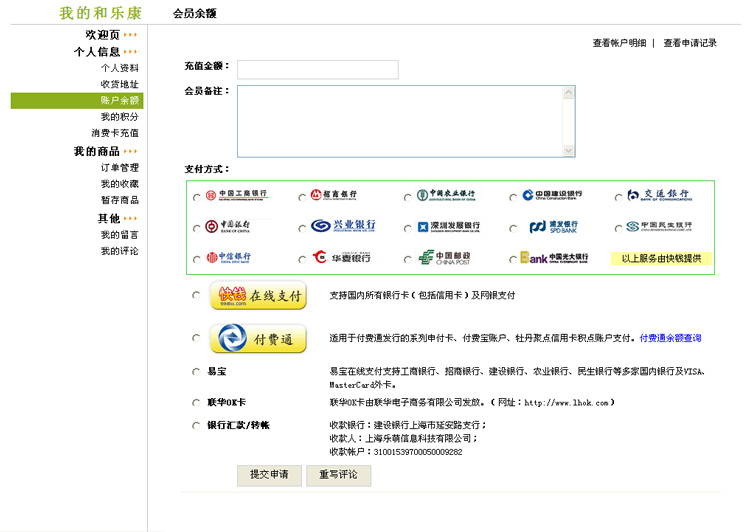The width and height of the screenshot is (750, 532).
Task: Click the 中国银行 (Bank of China) logo
Action: pyautogui.click(x=228, y=226)
